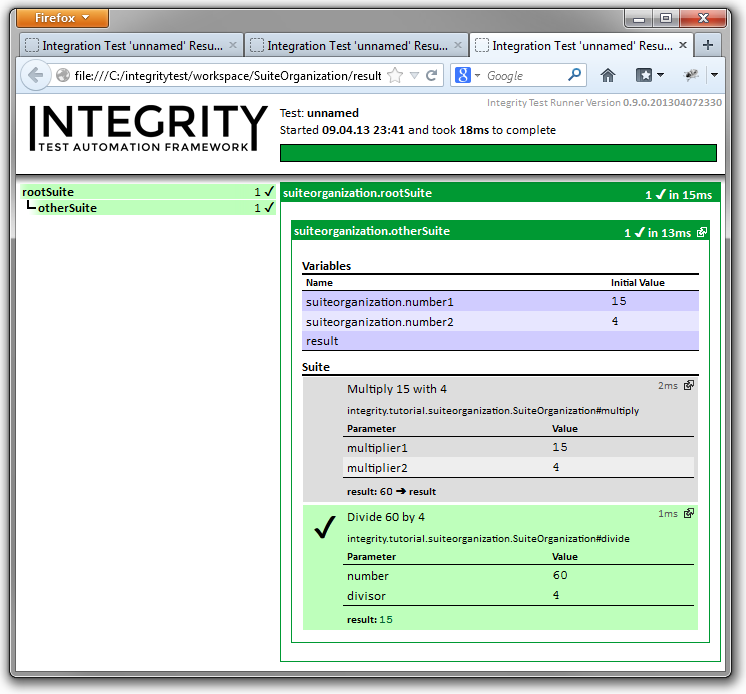Select rootSuite in the suite tree
The image size is (746, 694).
pos(48,192)
